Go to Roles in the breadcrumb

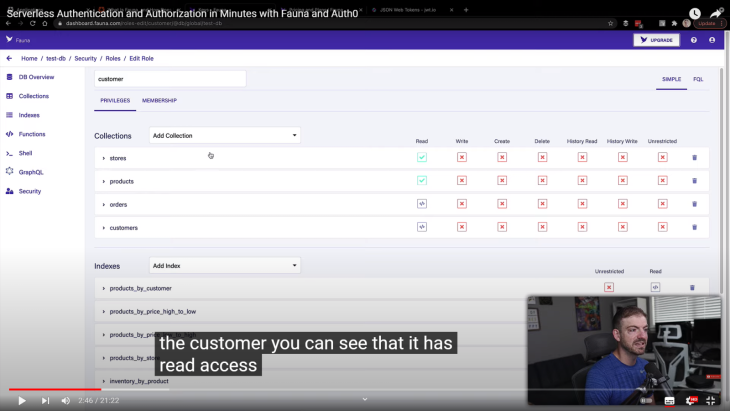coord(113,58)
